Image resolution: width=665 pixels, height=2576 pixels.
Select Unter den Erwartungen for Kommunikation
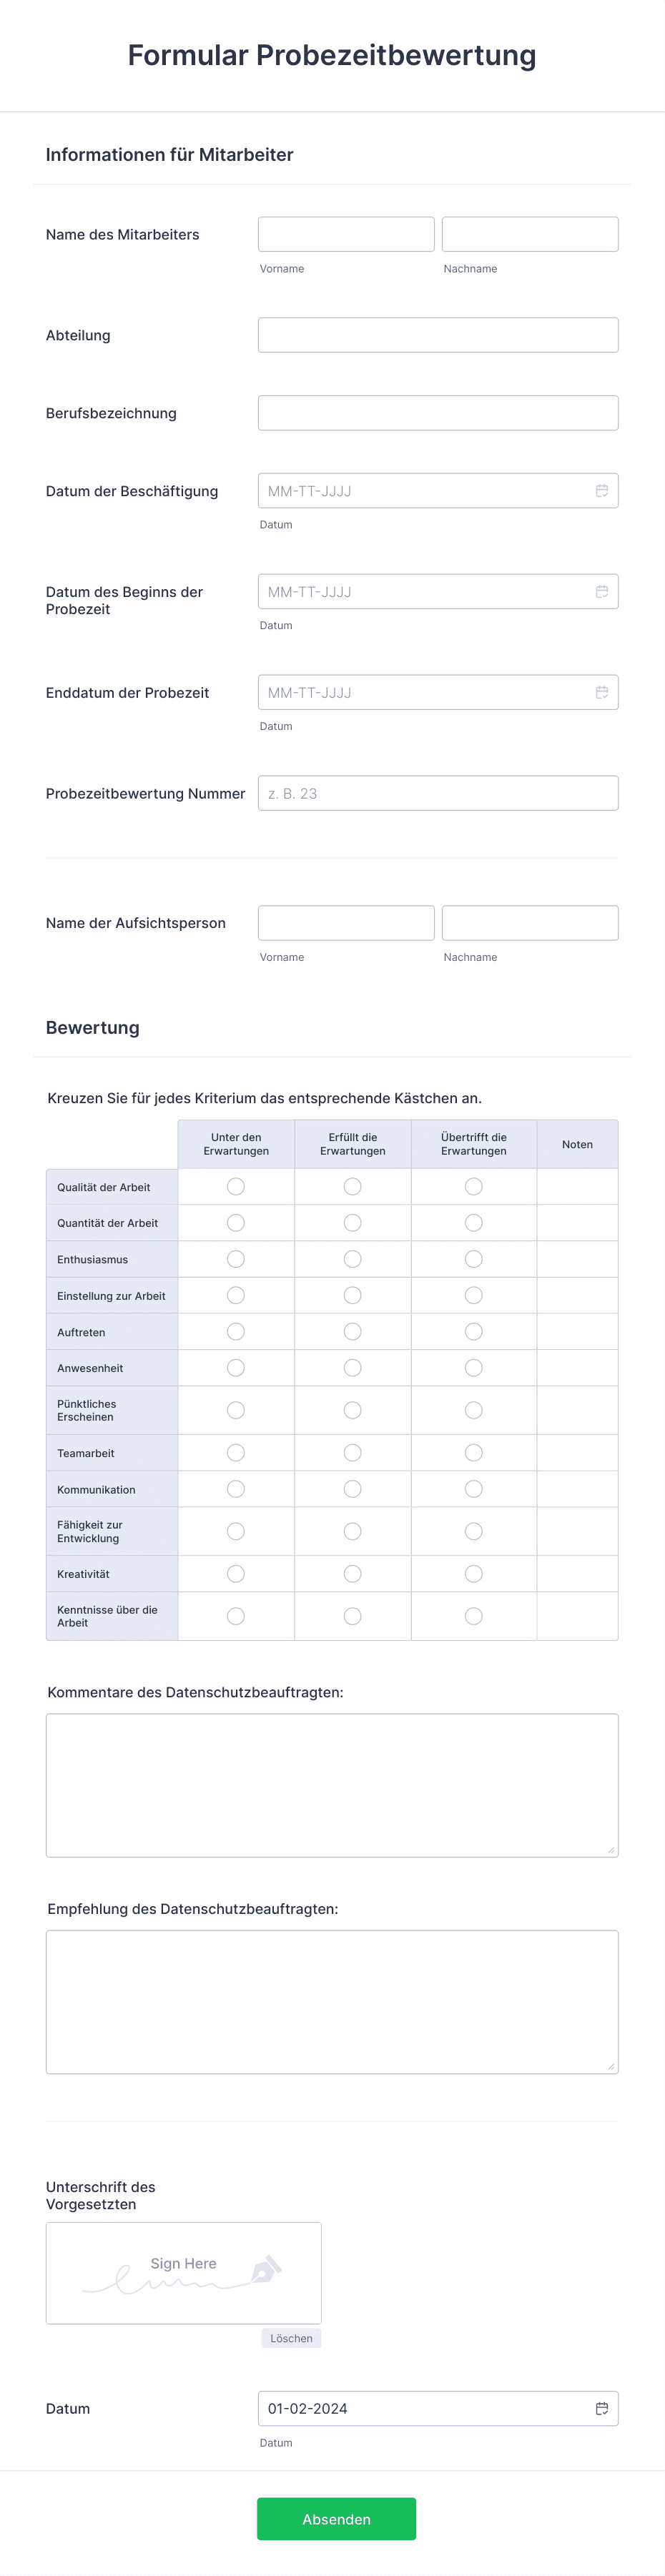(x=236, y=1489)
